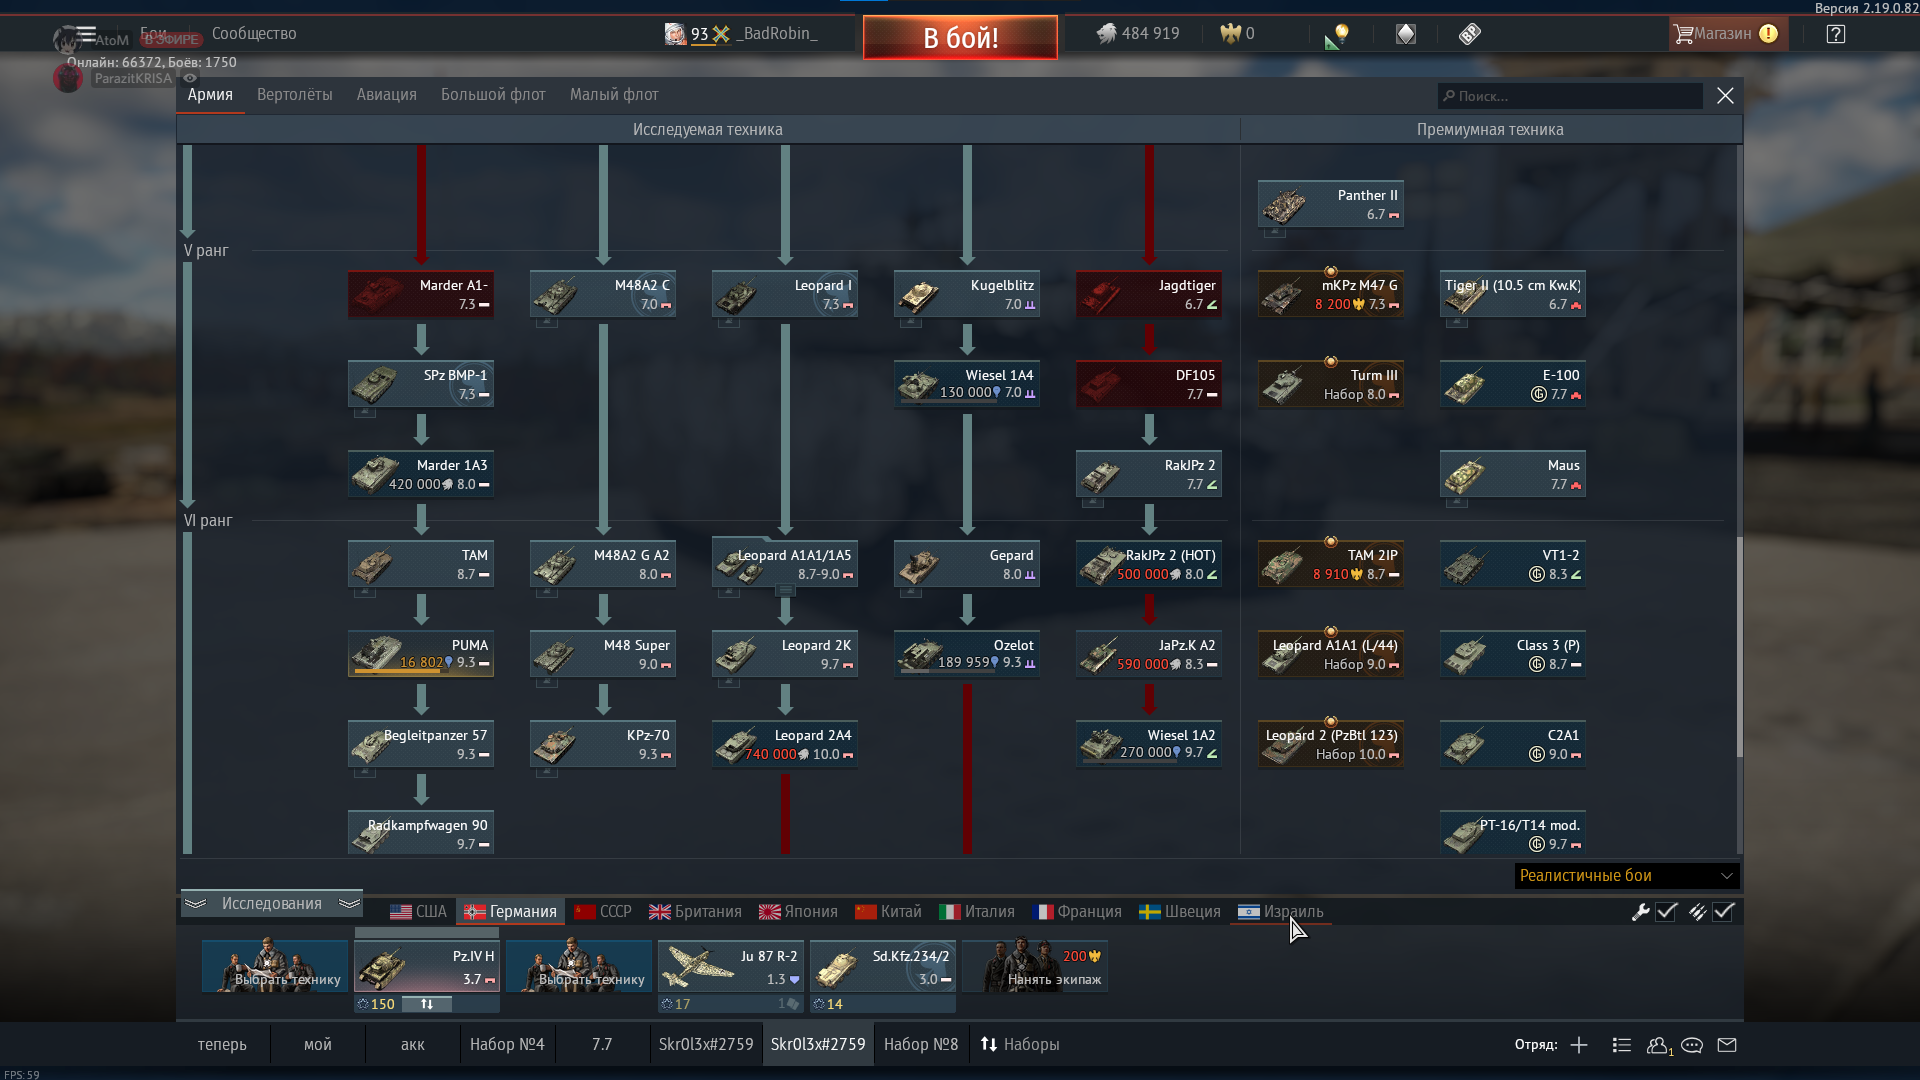Select the Gepard vehicle icon
The image size is (1920, 1080).
[x=919, y=566]
